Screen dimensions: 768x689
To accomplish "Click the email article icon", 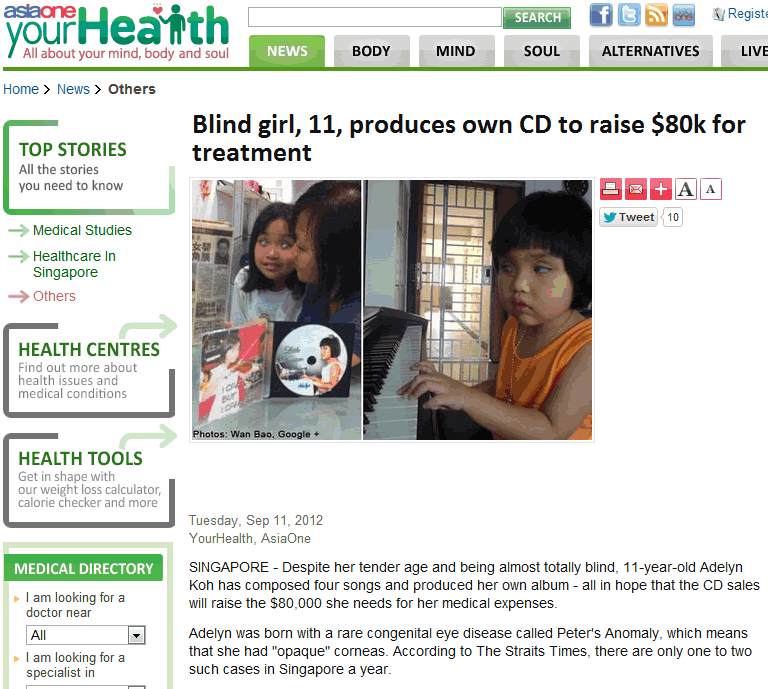I will 636,189.
